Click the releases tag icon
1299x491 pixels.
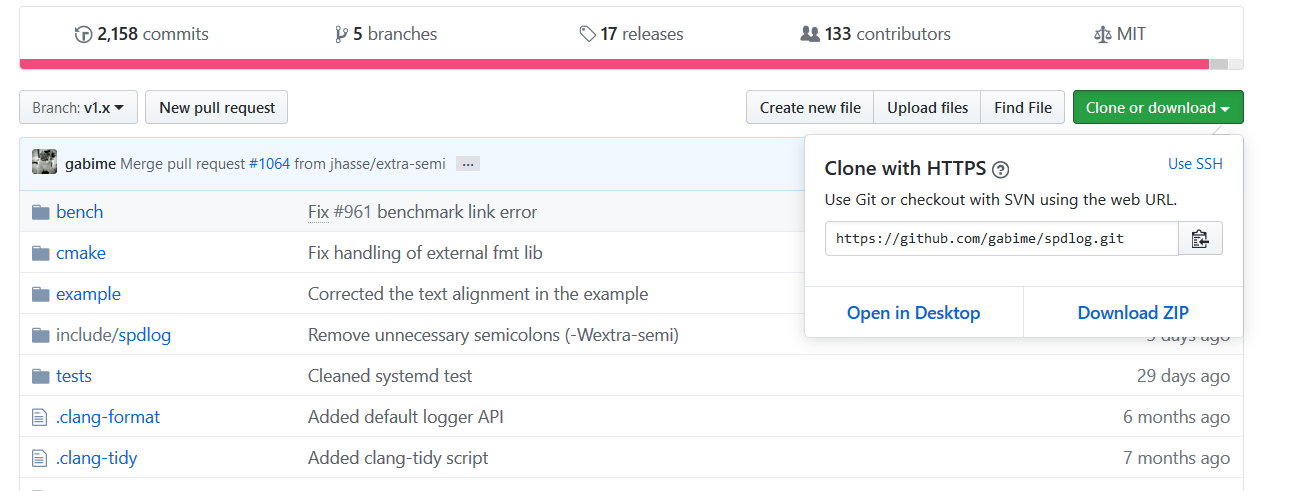click(x=588, y=34)
